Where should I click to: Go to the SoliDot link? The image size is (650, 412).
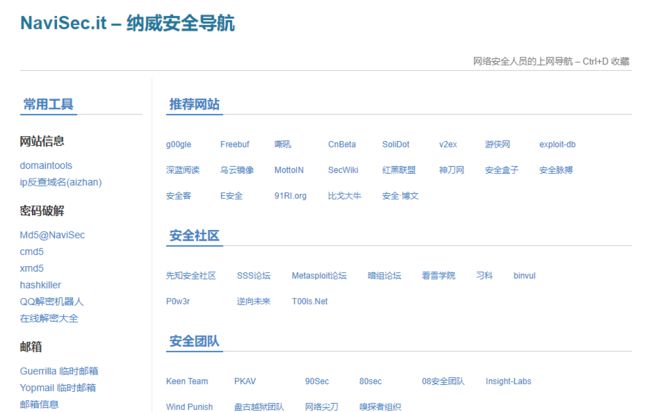click(x=395, y=144)
